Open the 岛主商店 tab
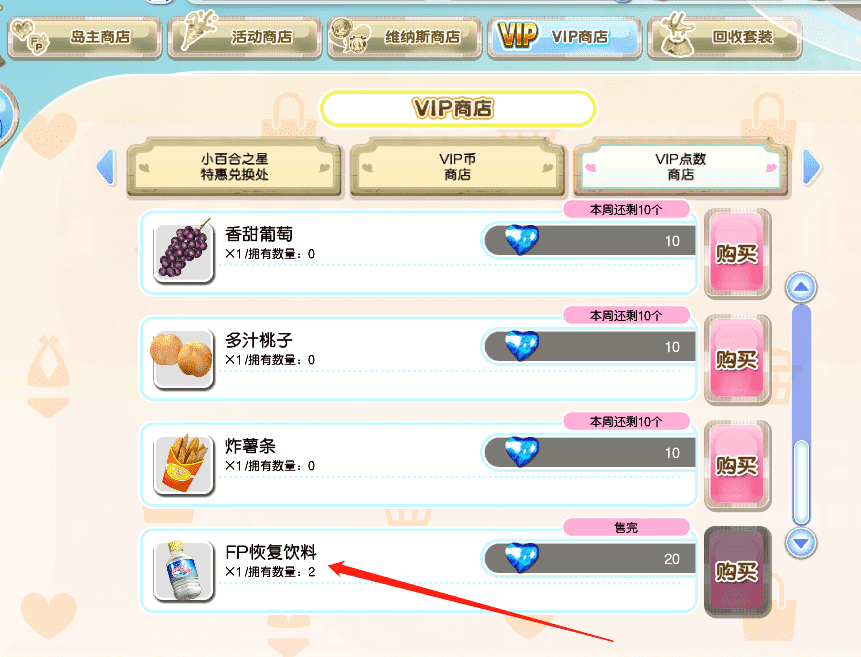This screenshot has height=657, width=861. pyautogui.click(x=85, y=37)
